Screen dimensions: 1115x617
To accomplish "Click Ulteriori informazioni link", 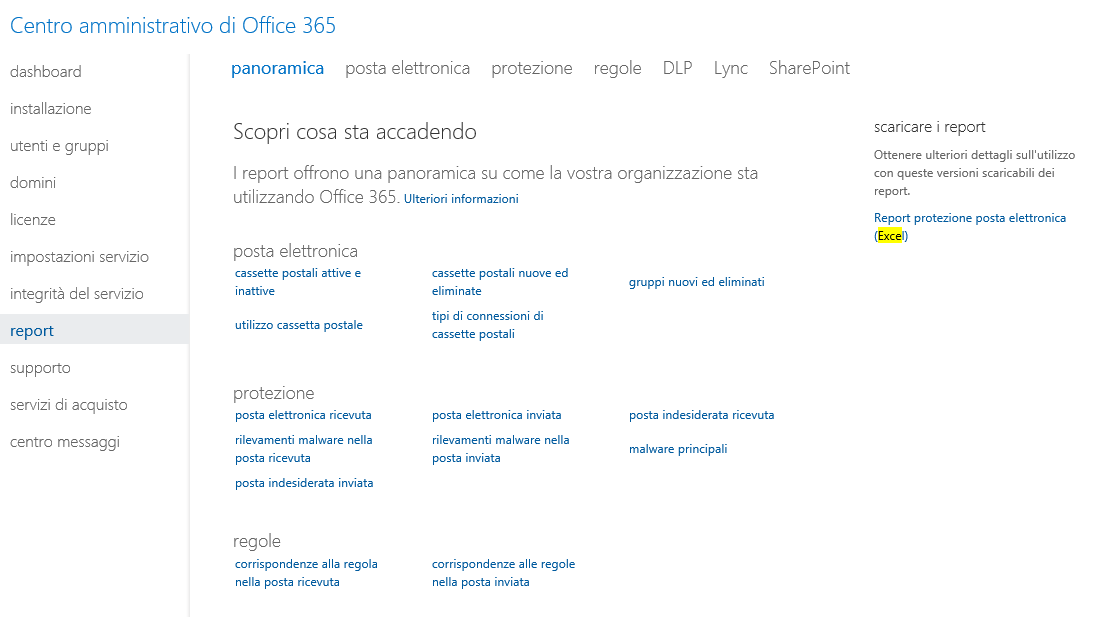I will pyautogui.click(x=462, y=199).
